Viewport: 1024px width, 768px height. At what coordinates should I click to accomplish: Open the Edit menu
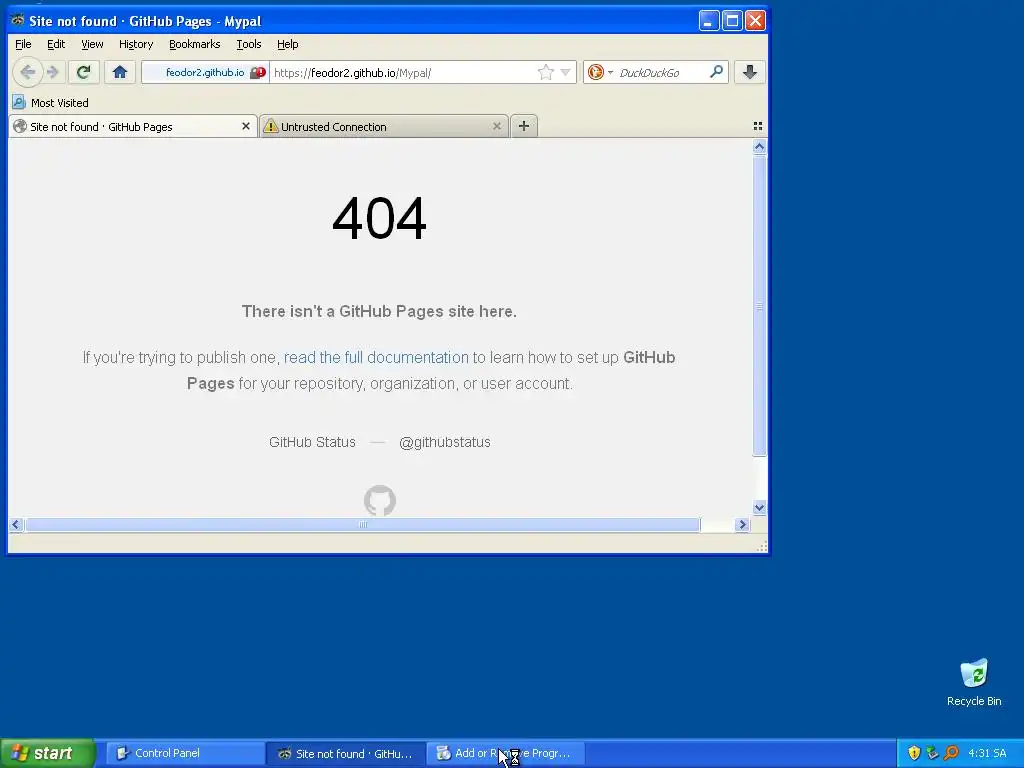pos(56,44)
